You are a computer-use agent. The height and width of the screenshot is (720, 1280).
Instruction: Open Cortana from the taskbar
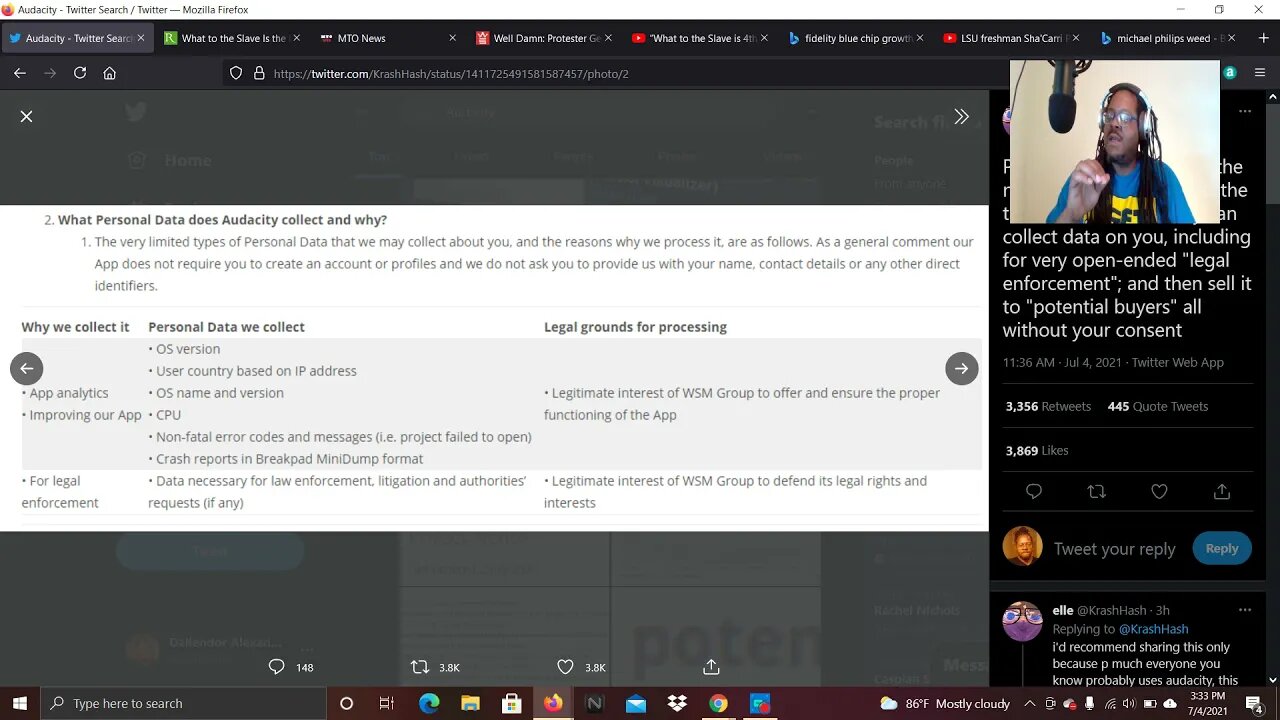(346, 703)
